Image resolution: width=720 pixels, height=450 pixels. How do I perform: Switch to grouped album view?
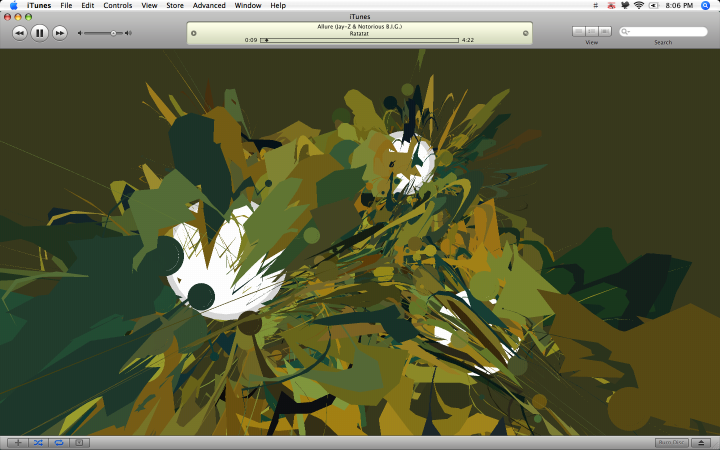(x=592, y=31)
